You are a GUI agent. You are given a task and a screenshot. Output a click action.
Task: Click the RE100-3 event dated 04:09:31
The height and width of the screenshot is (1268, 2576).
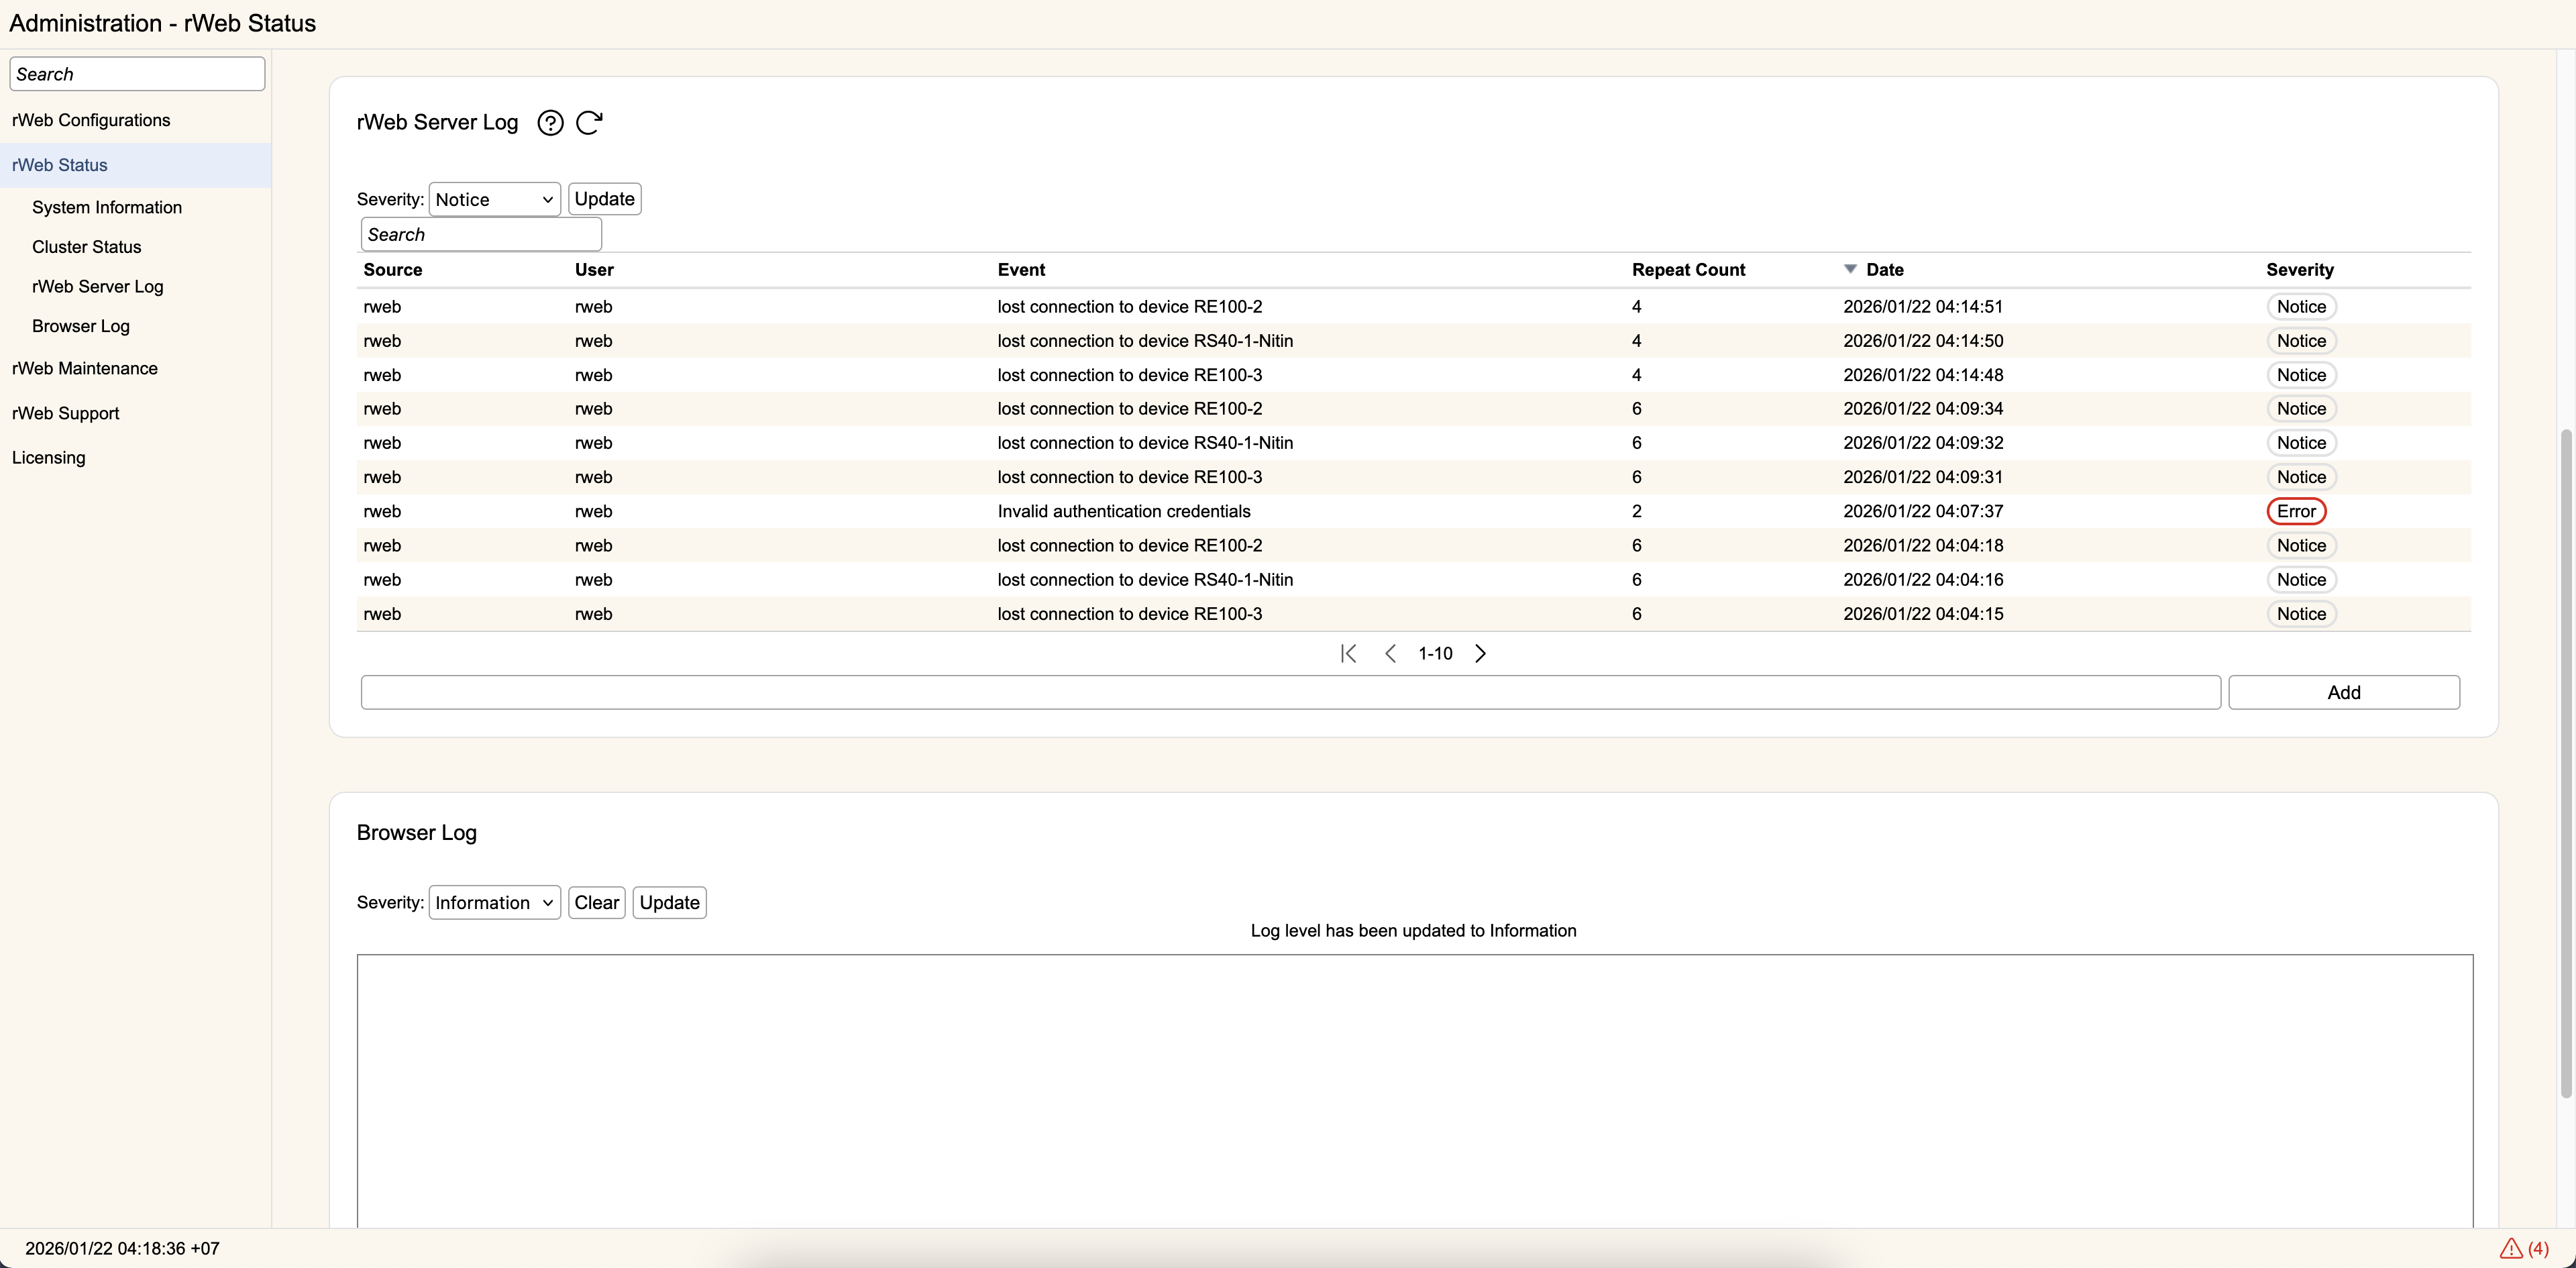[x=1130, y=477]
